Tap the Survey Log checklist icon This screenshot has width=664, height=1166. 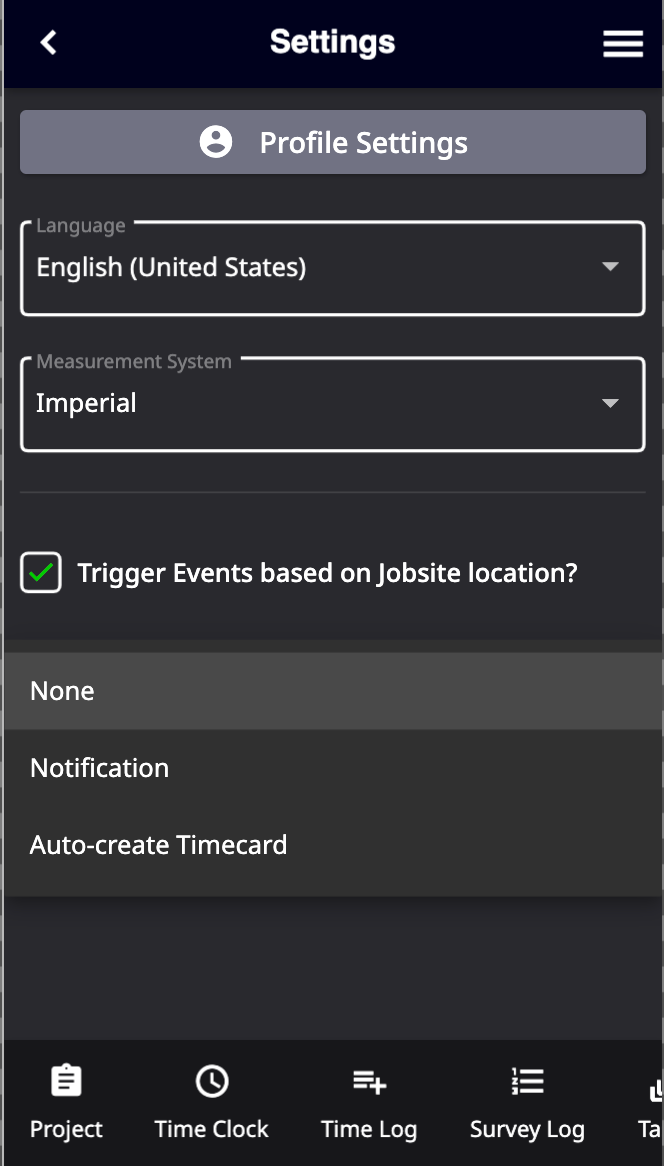click(528, 1080)
